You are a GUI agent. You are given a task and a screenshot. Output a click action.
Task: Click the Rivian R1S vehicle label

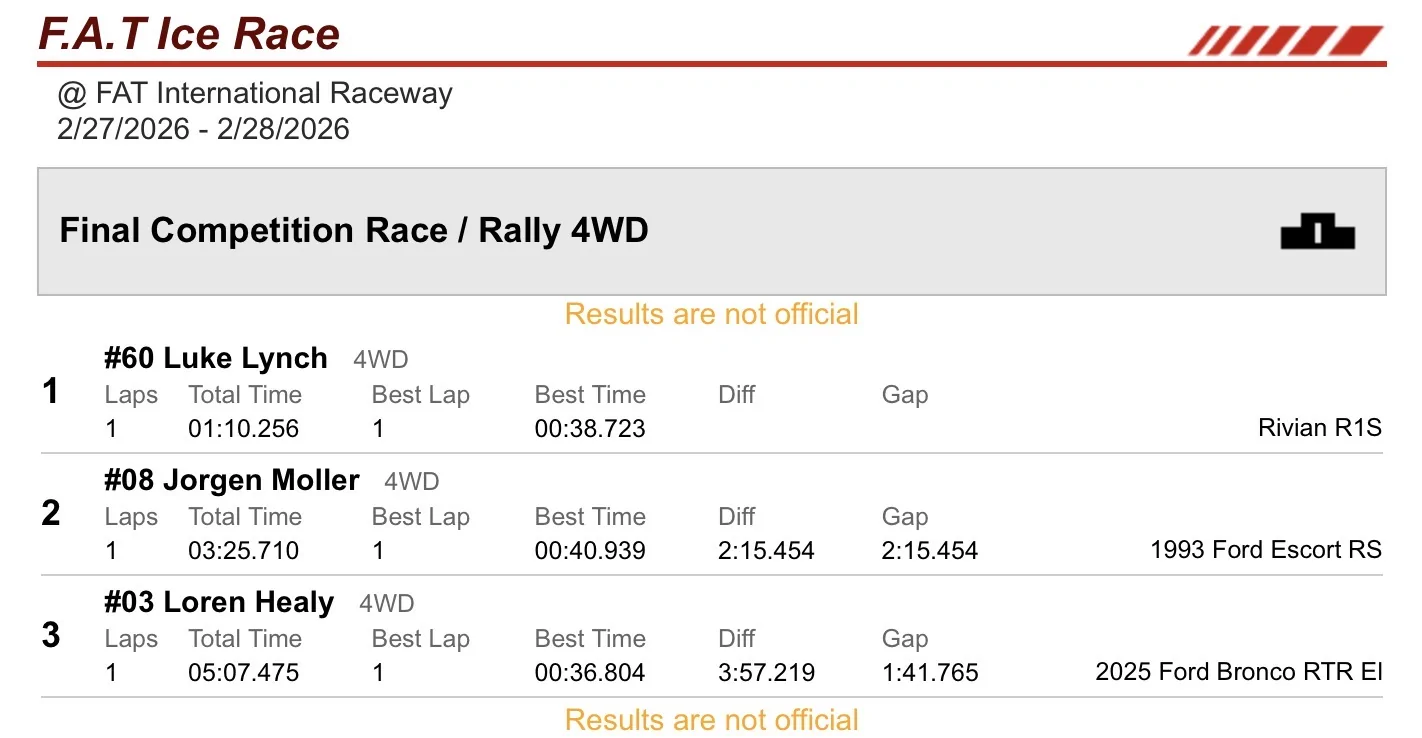1320,428
